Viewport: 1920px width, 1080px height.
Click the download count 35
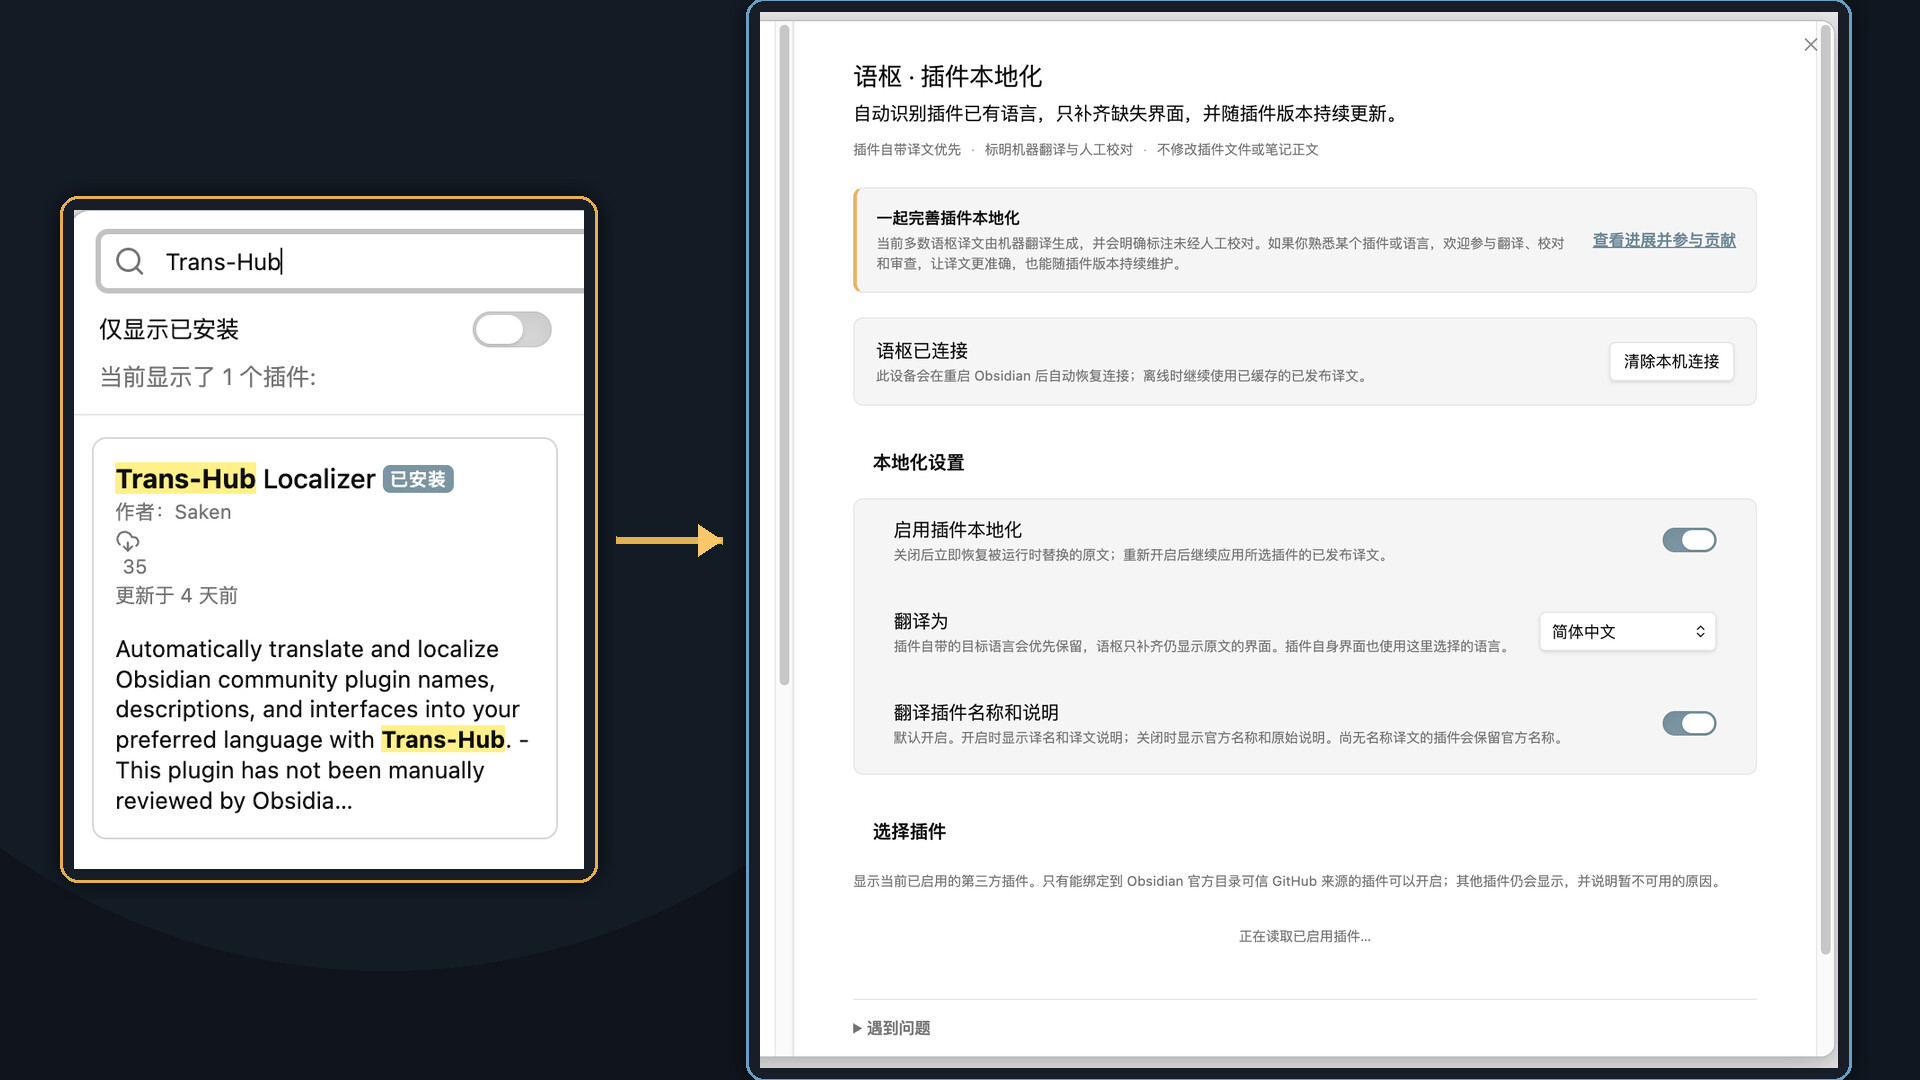(134, 567)
